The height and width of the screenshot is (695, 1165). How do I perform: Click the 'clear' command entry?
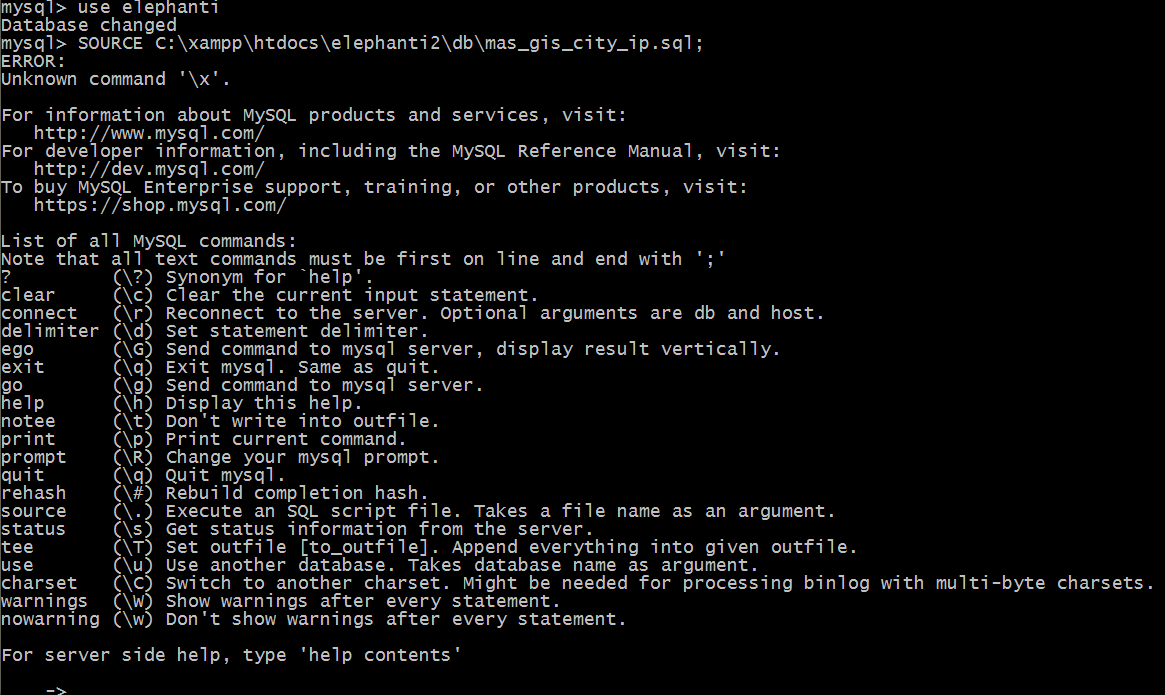(28, 295)
